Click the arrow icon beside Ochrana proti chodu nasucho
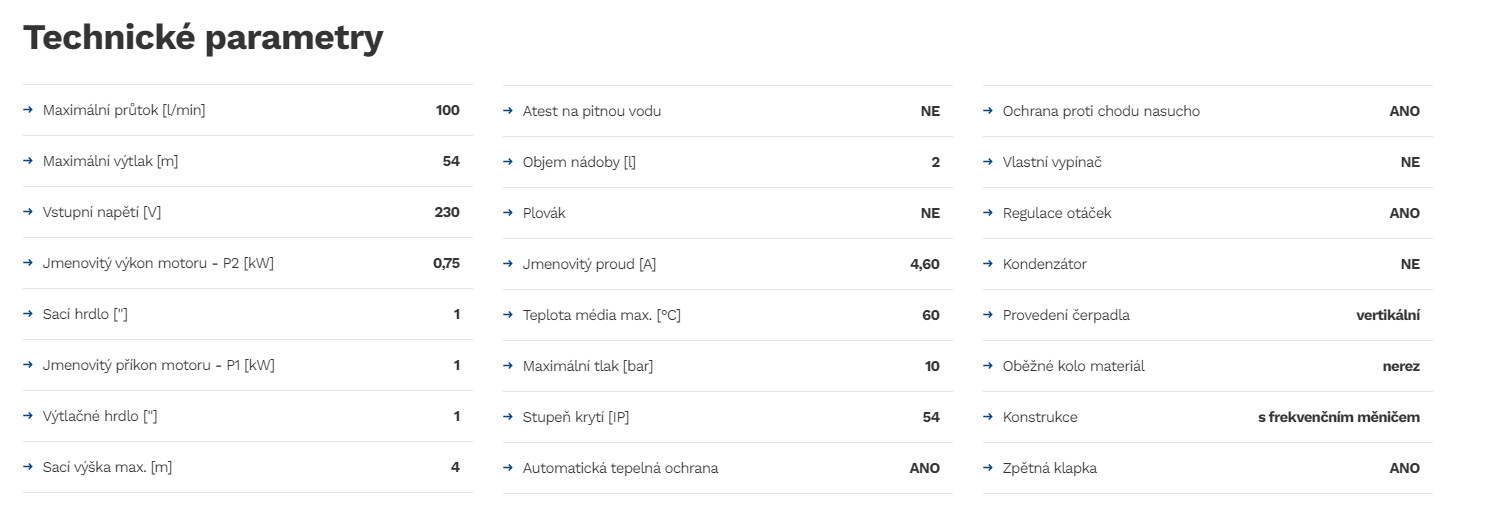 coord(988,111)
